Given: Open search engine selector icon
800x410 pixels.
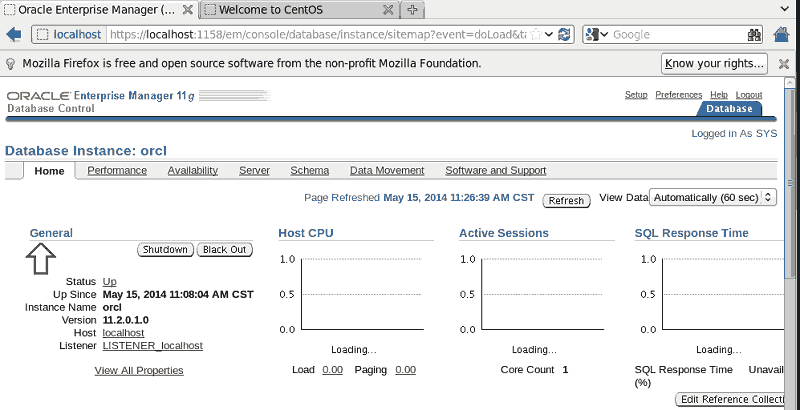Looking at the screenshot, I should [597, 35].
